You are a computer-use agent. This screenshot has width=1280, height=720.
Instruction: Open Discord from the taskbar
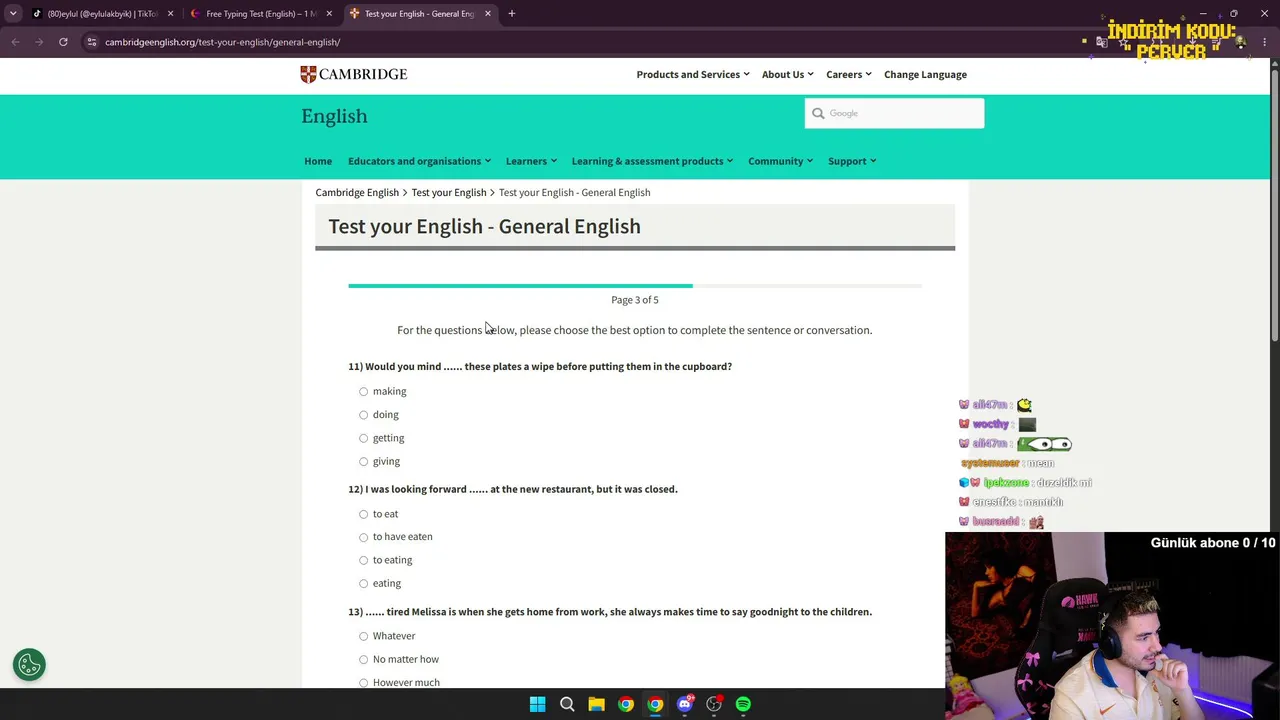[x=685, y=704]
